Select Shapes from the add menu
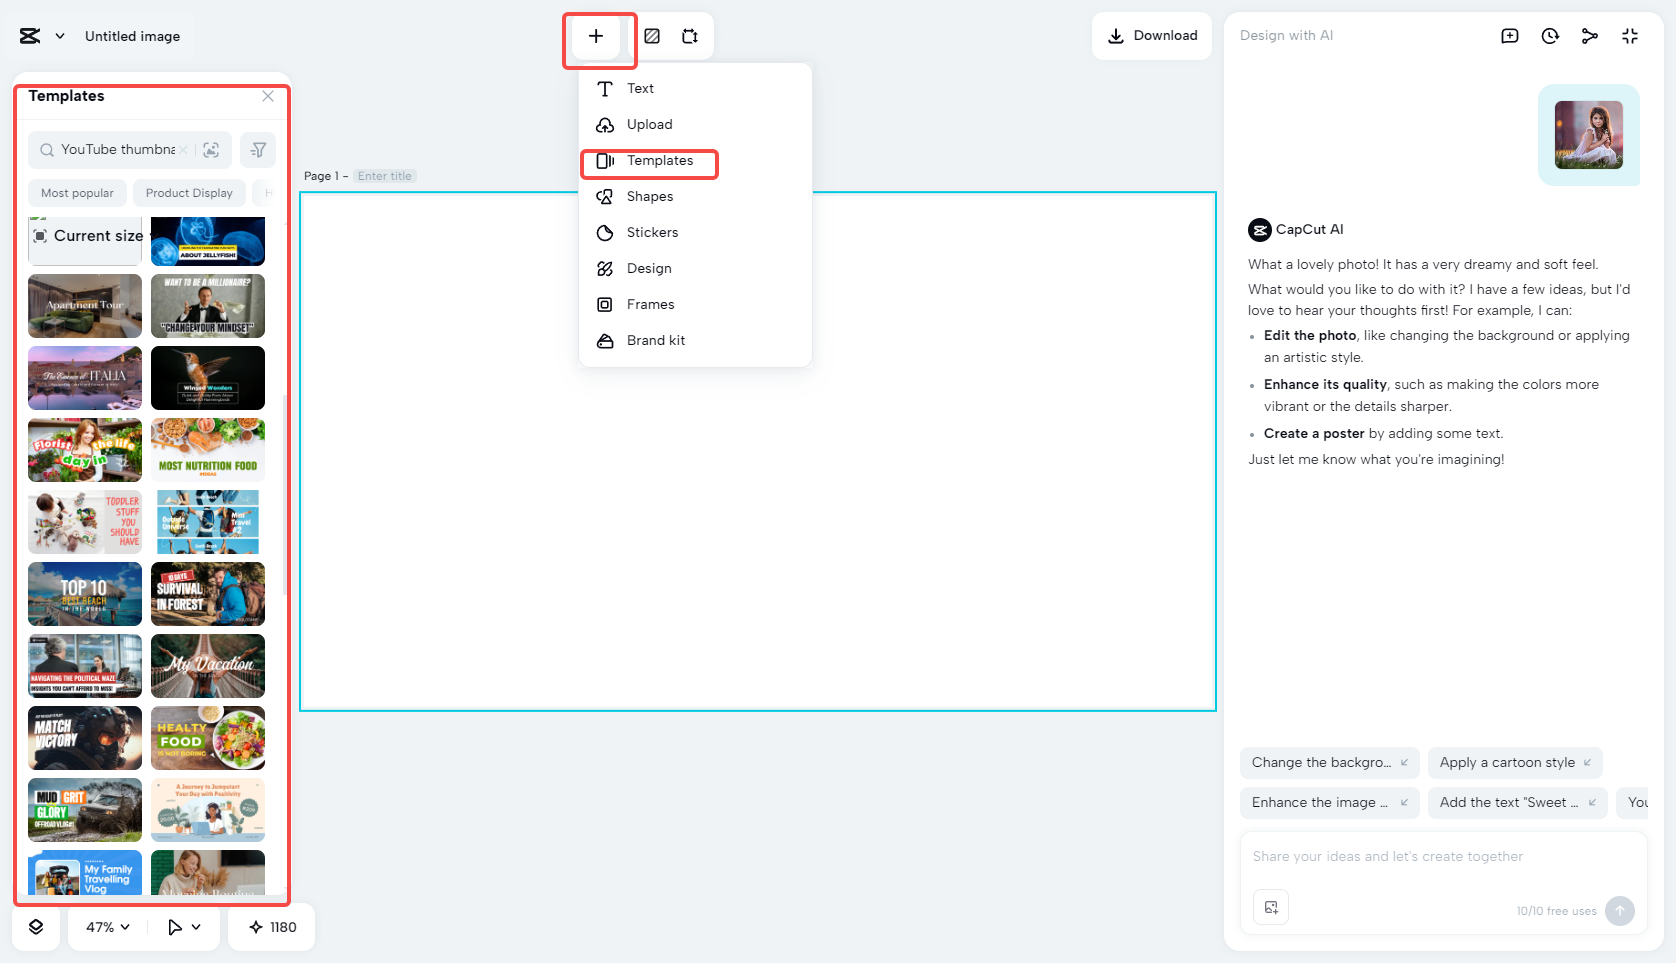The image size is (1676, 963). (x=650, y=196)
